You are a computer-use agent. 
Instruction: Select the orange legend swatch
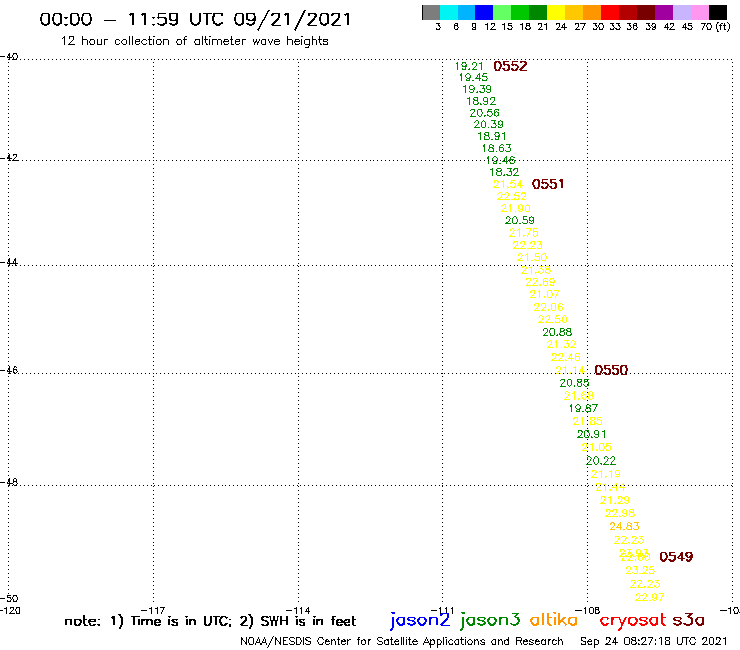(x=591, y=12)
